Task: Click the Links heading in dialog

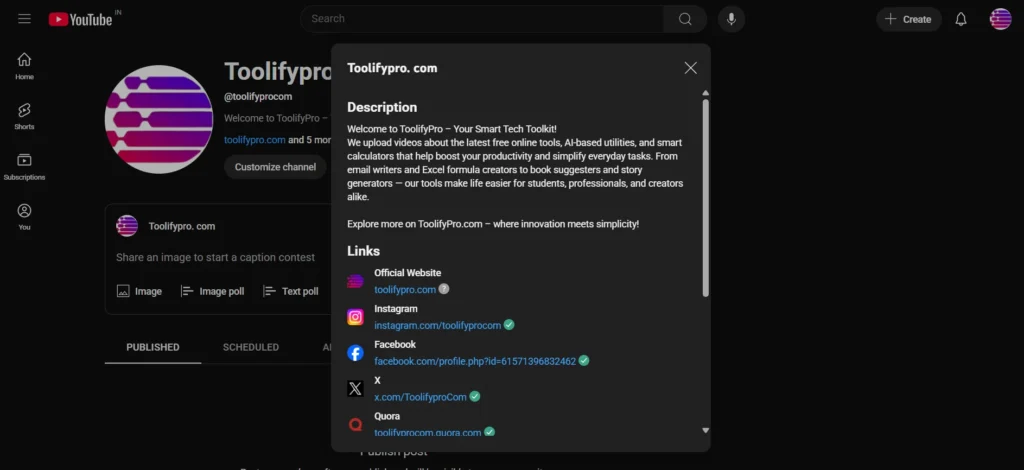Action: [x=363, y=251]
